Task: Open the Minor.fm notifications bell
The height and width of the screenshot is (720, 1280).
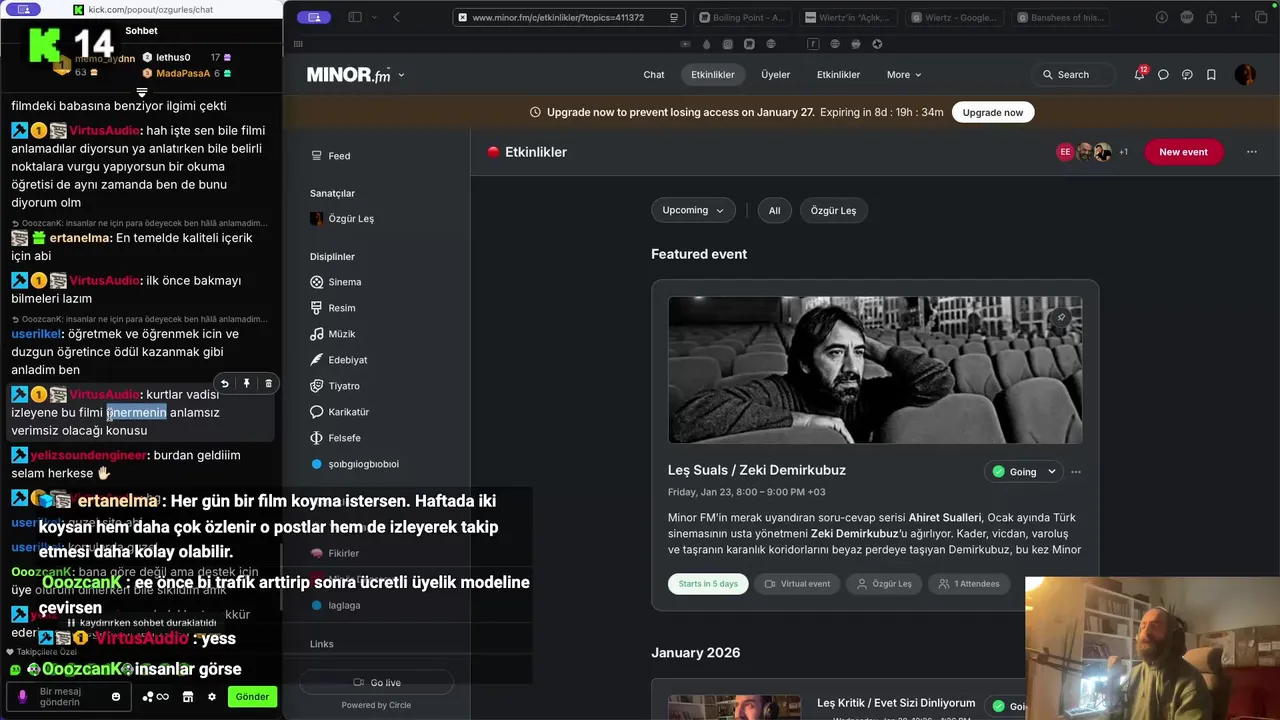Action: [1139, 74]
